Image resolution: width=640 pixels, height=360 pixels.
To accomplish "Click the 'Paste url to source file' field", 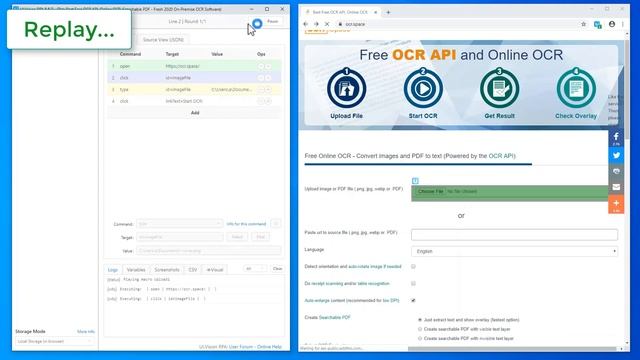I will point(514,234).
